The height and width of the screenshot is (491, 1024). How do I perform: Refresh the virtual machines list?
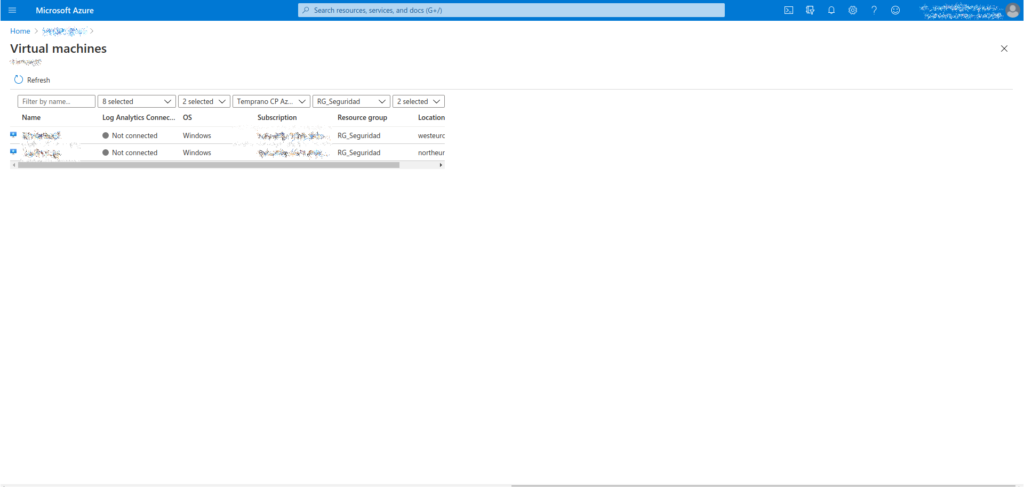32,80
